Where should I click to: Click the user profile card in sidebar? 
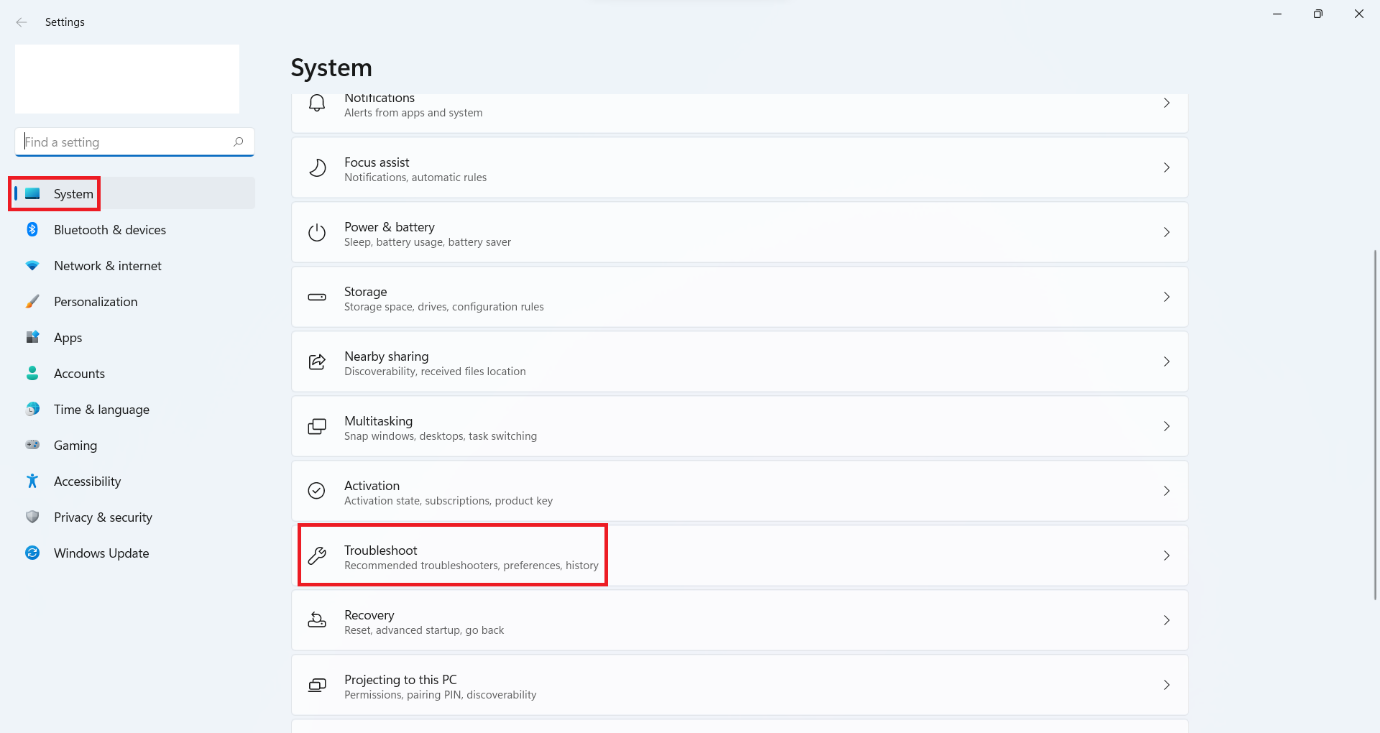(127, 79)
